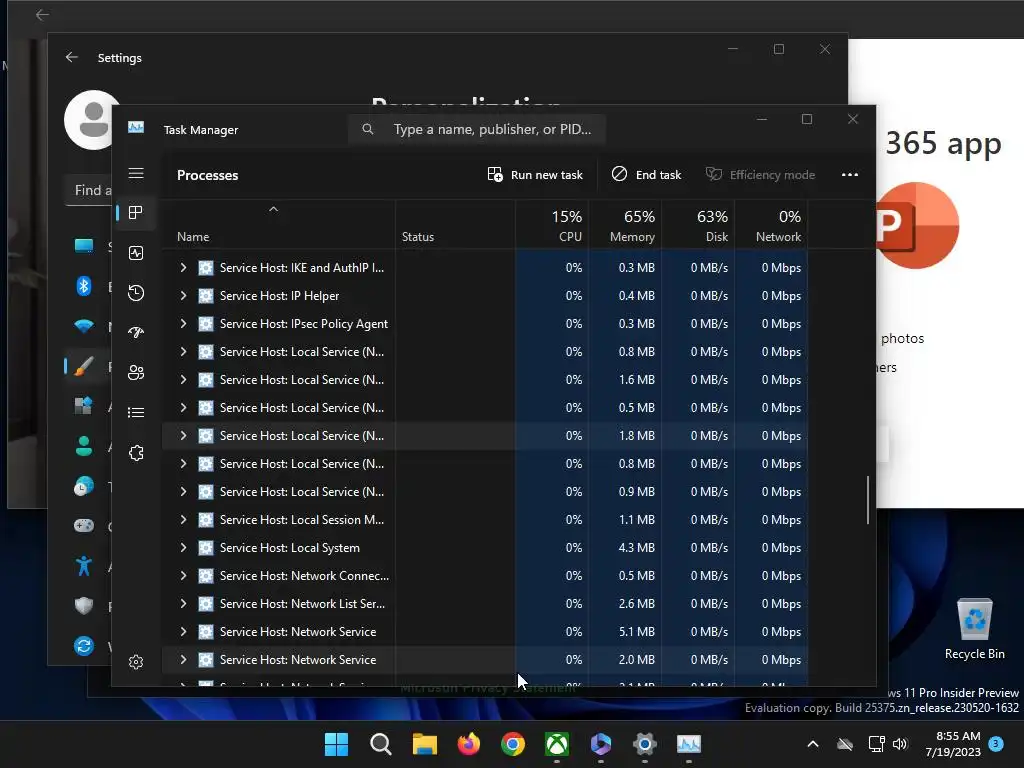Expand Service Host: IKE and AuthIP row
The height and width of the screenshot is (768, 1024).
pyautogui.click(x=184, y=267)
